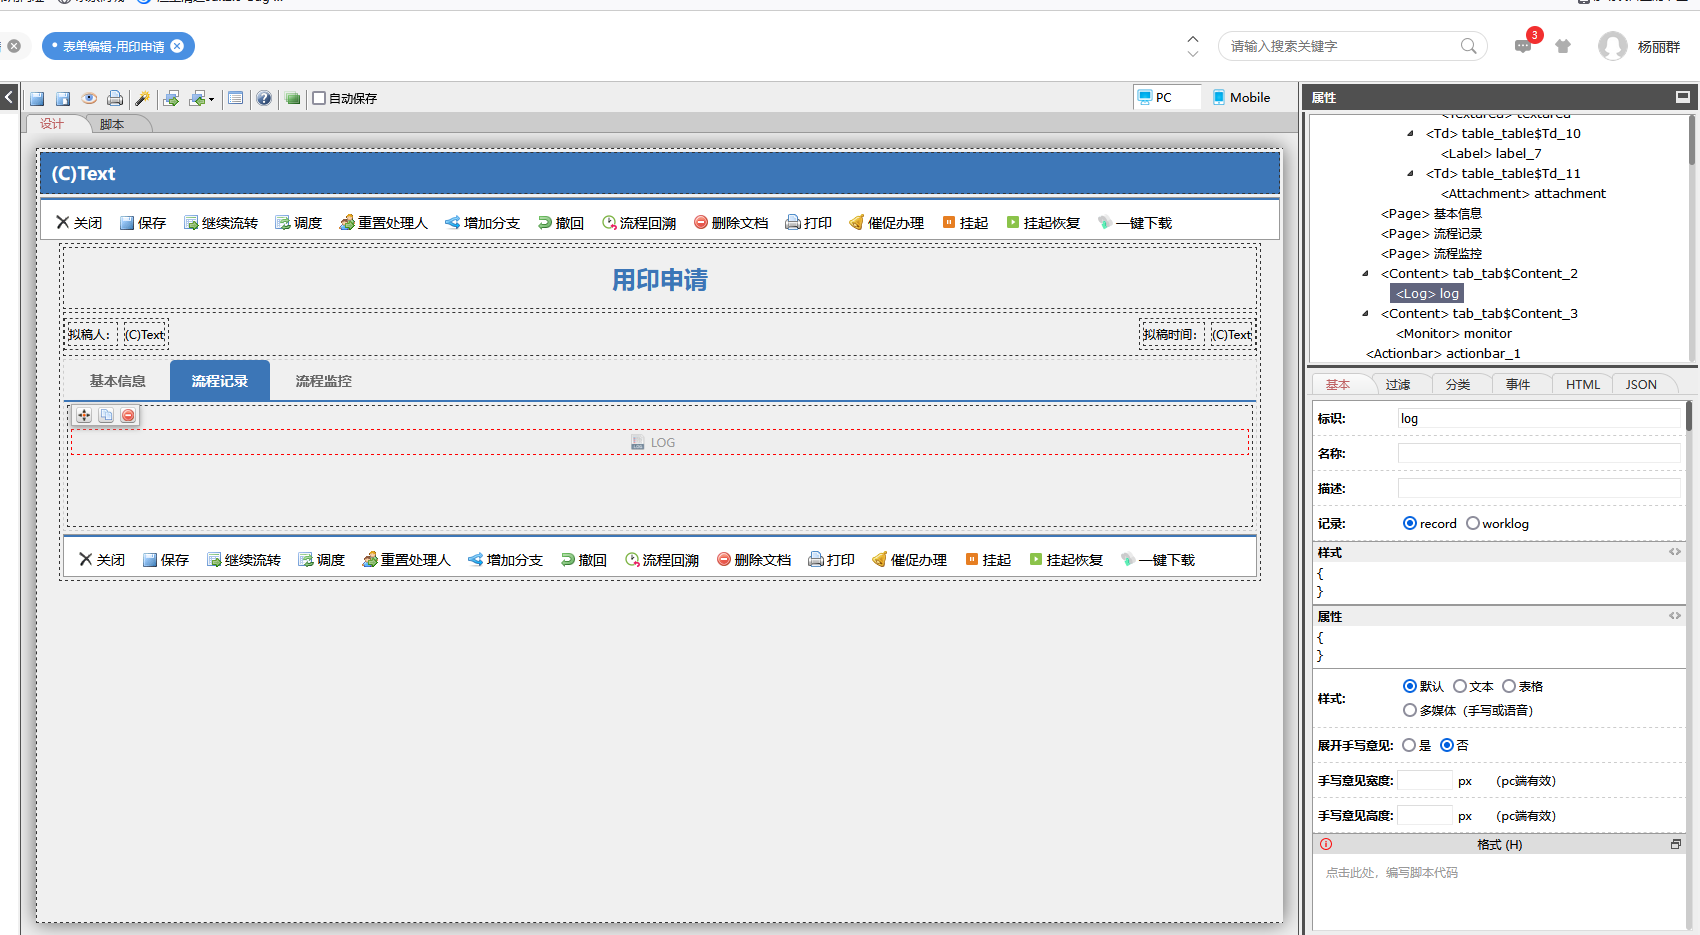
Task: Click 保存 in the top action bar
Action: coord(143,223)
